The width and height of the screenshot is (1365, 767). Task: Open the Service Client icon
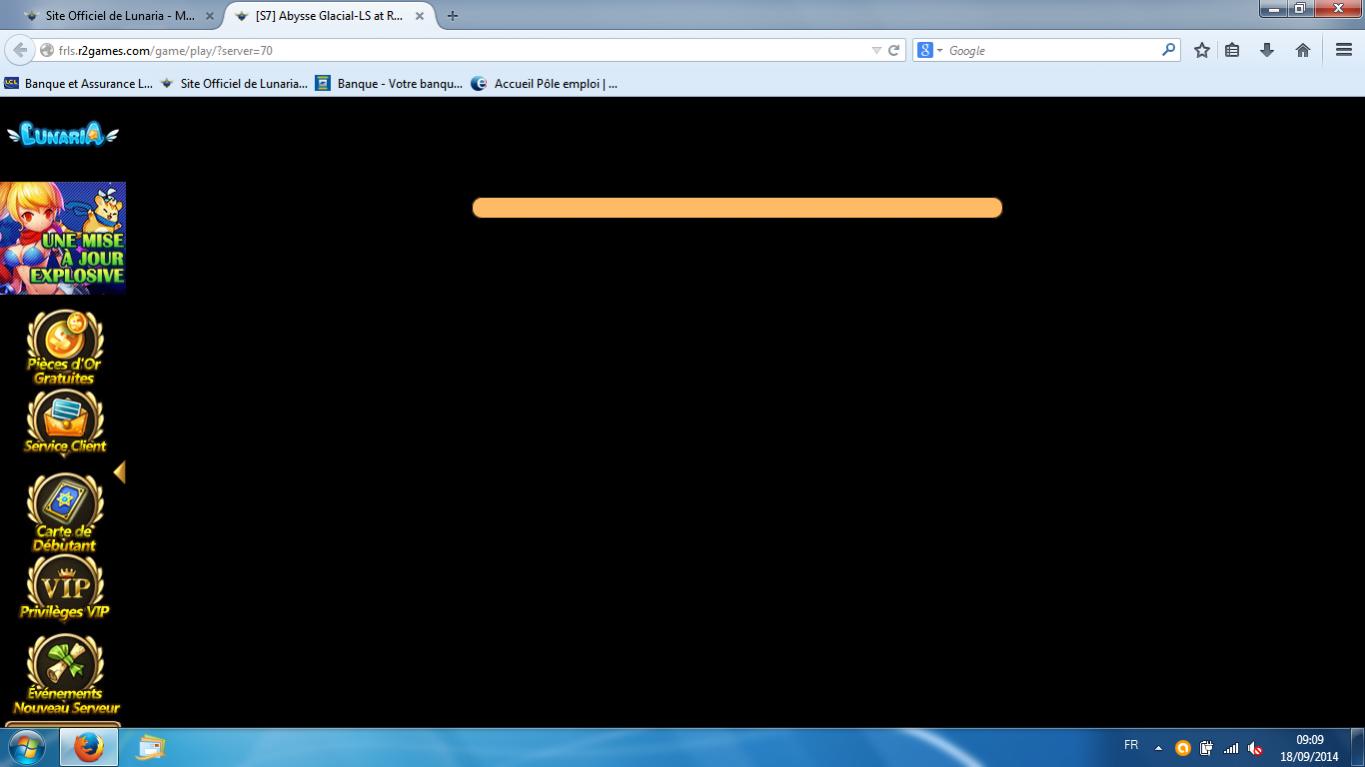(64, 421)
